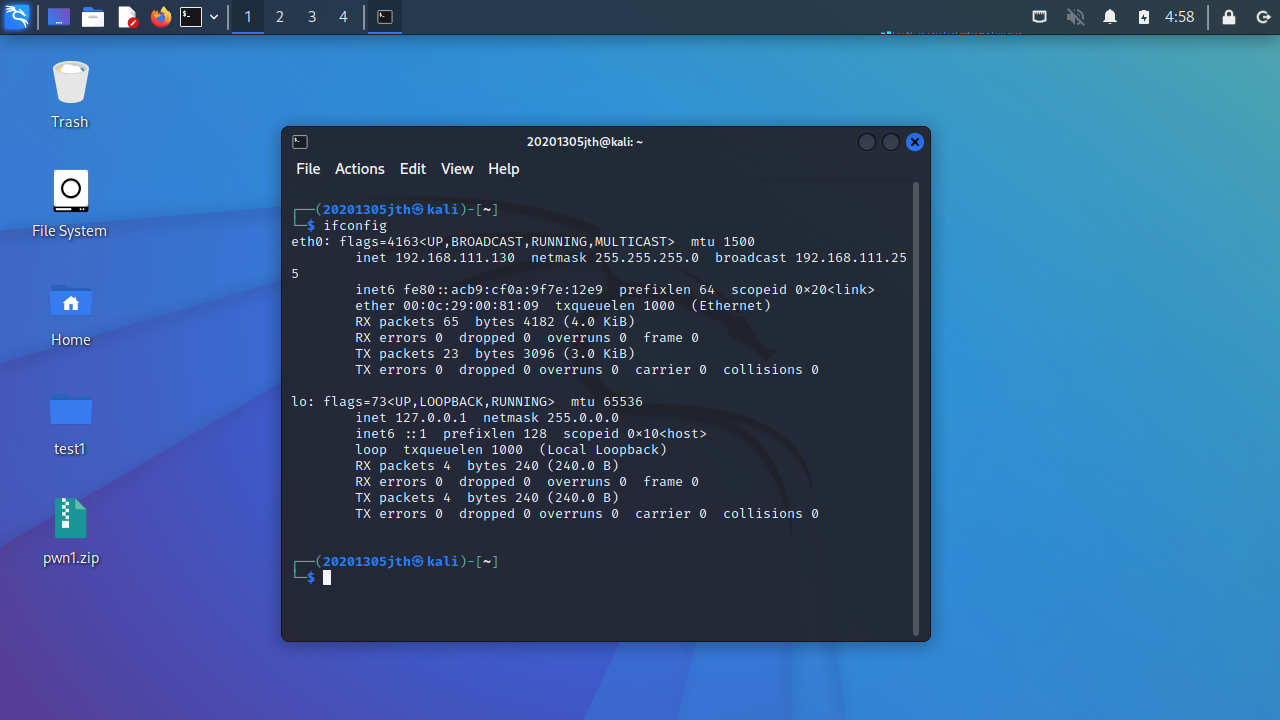This screenshot has height=720, width=1280.
Task: Open the log out session icon
Action: pos(1263,17)
